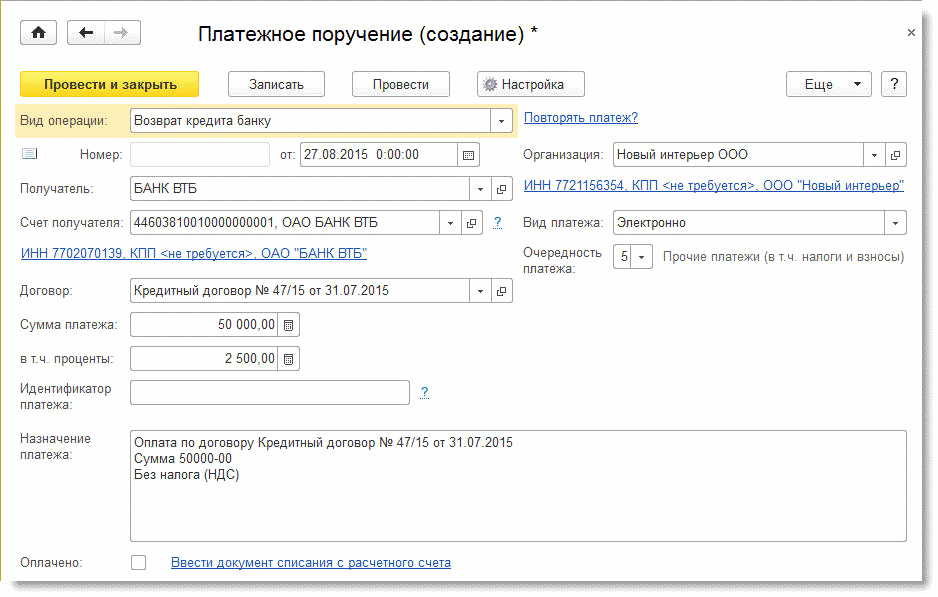Image resolution: width=938 pixels, height=597 pixels.
Task: Open Ввести документ списания с расчетного счета
Action: tap(310, 563)
